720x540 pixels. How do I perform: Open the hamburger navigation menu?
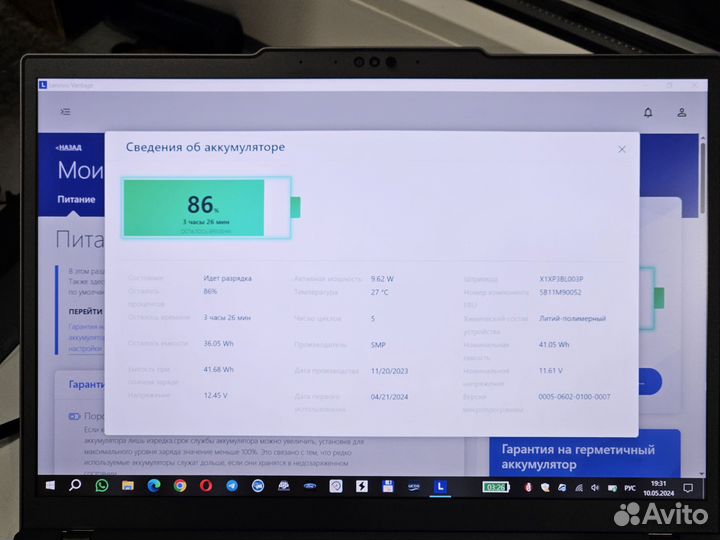(65, 112)
